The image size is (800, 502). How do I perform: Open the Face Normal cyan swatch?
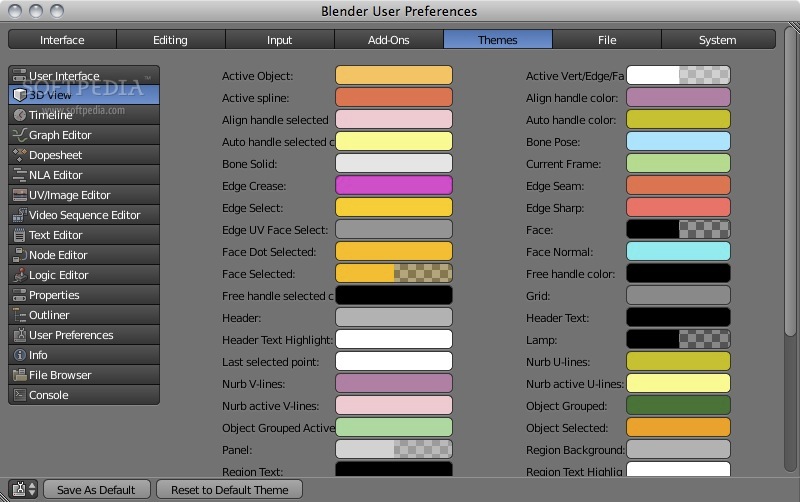[678, 252]
